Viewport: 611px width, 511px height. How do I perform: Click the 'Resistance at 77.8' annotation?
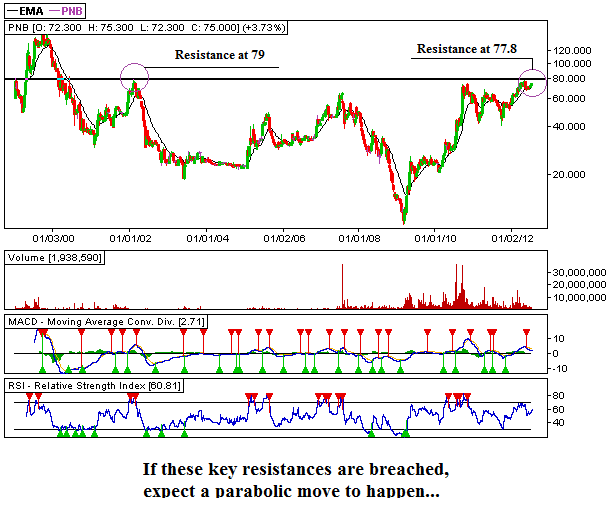pos(467,49)
